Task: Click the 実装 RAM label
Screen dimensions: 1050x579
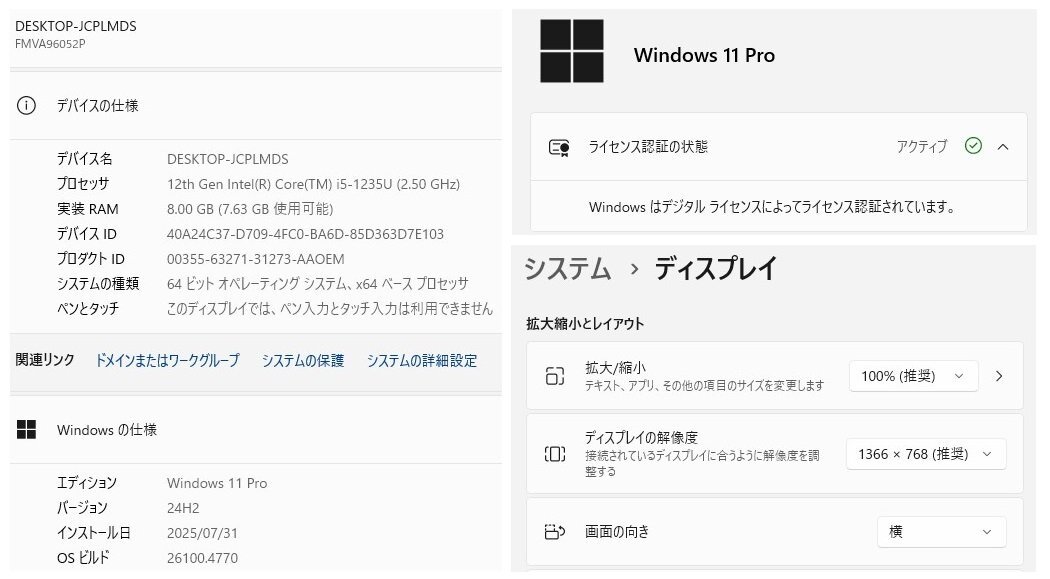Action: pyautogui.click(x=88, y=209)
